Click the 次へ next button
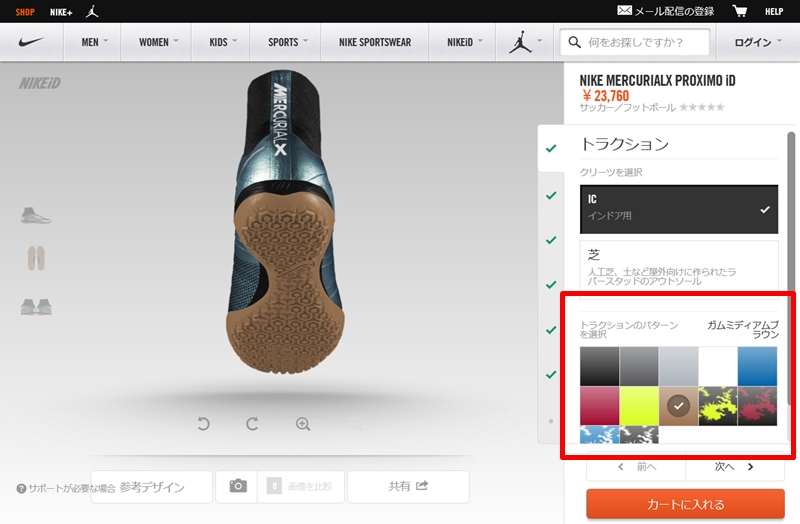The image size is (800, 524). click(x=733, y=466)
